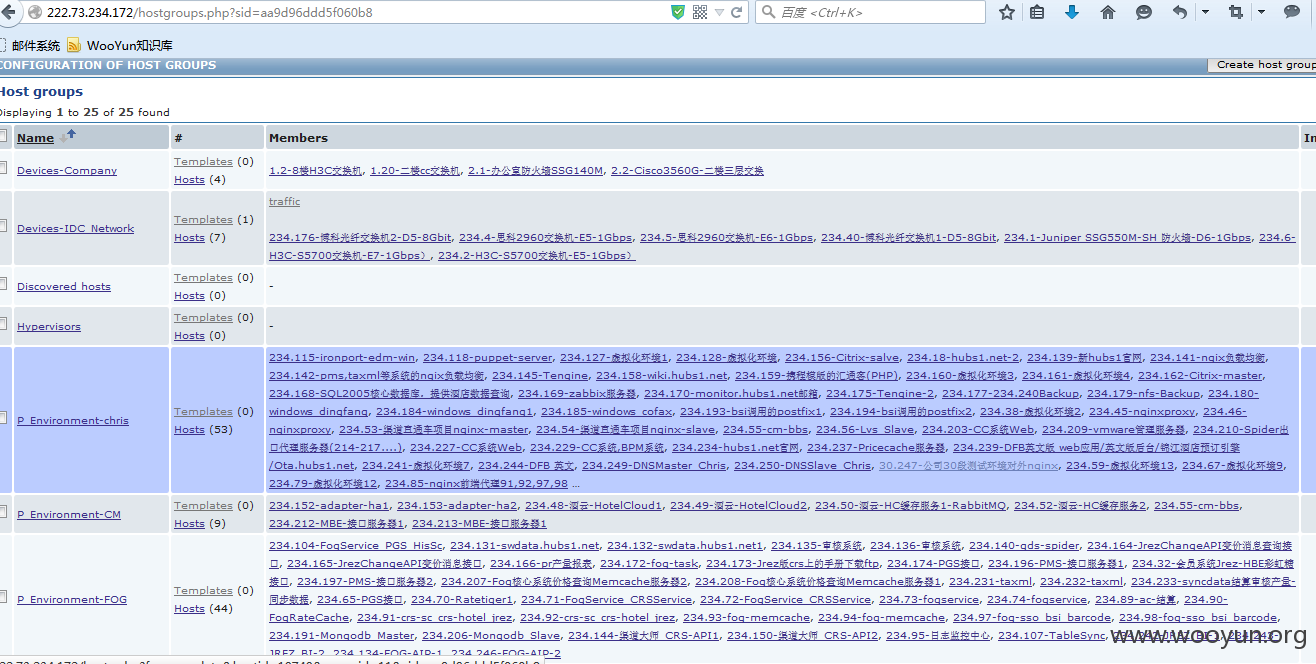Image resolution: width=1316 pixels, height=664 pixels.
Task: Open member 234.115-ironport-edm-win
Action: pyautogui.click(x=342, y=358)
